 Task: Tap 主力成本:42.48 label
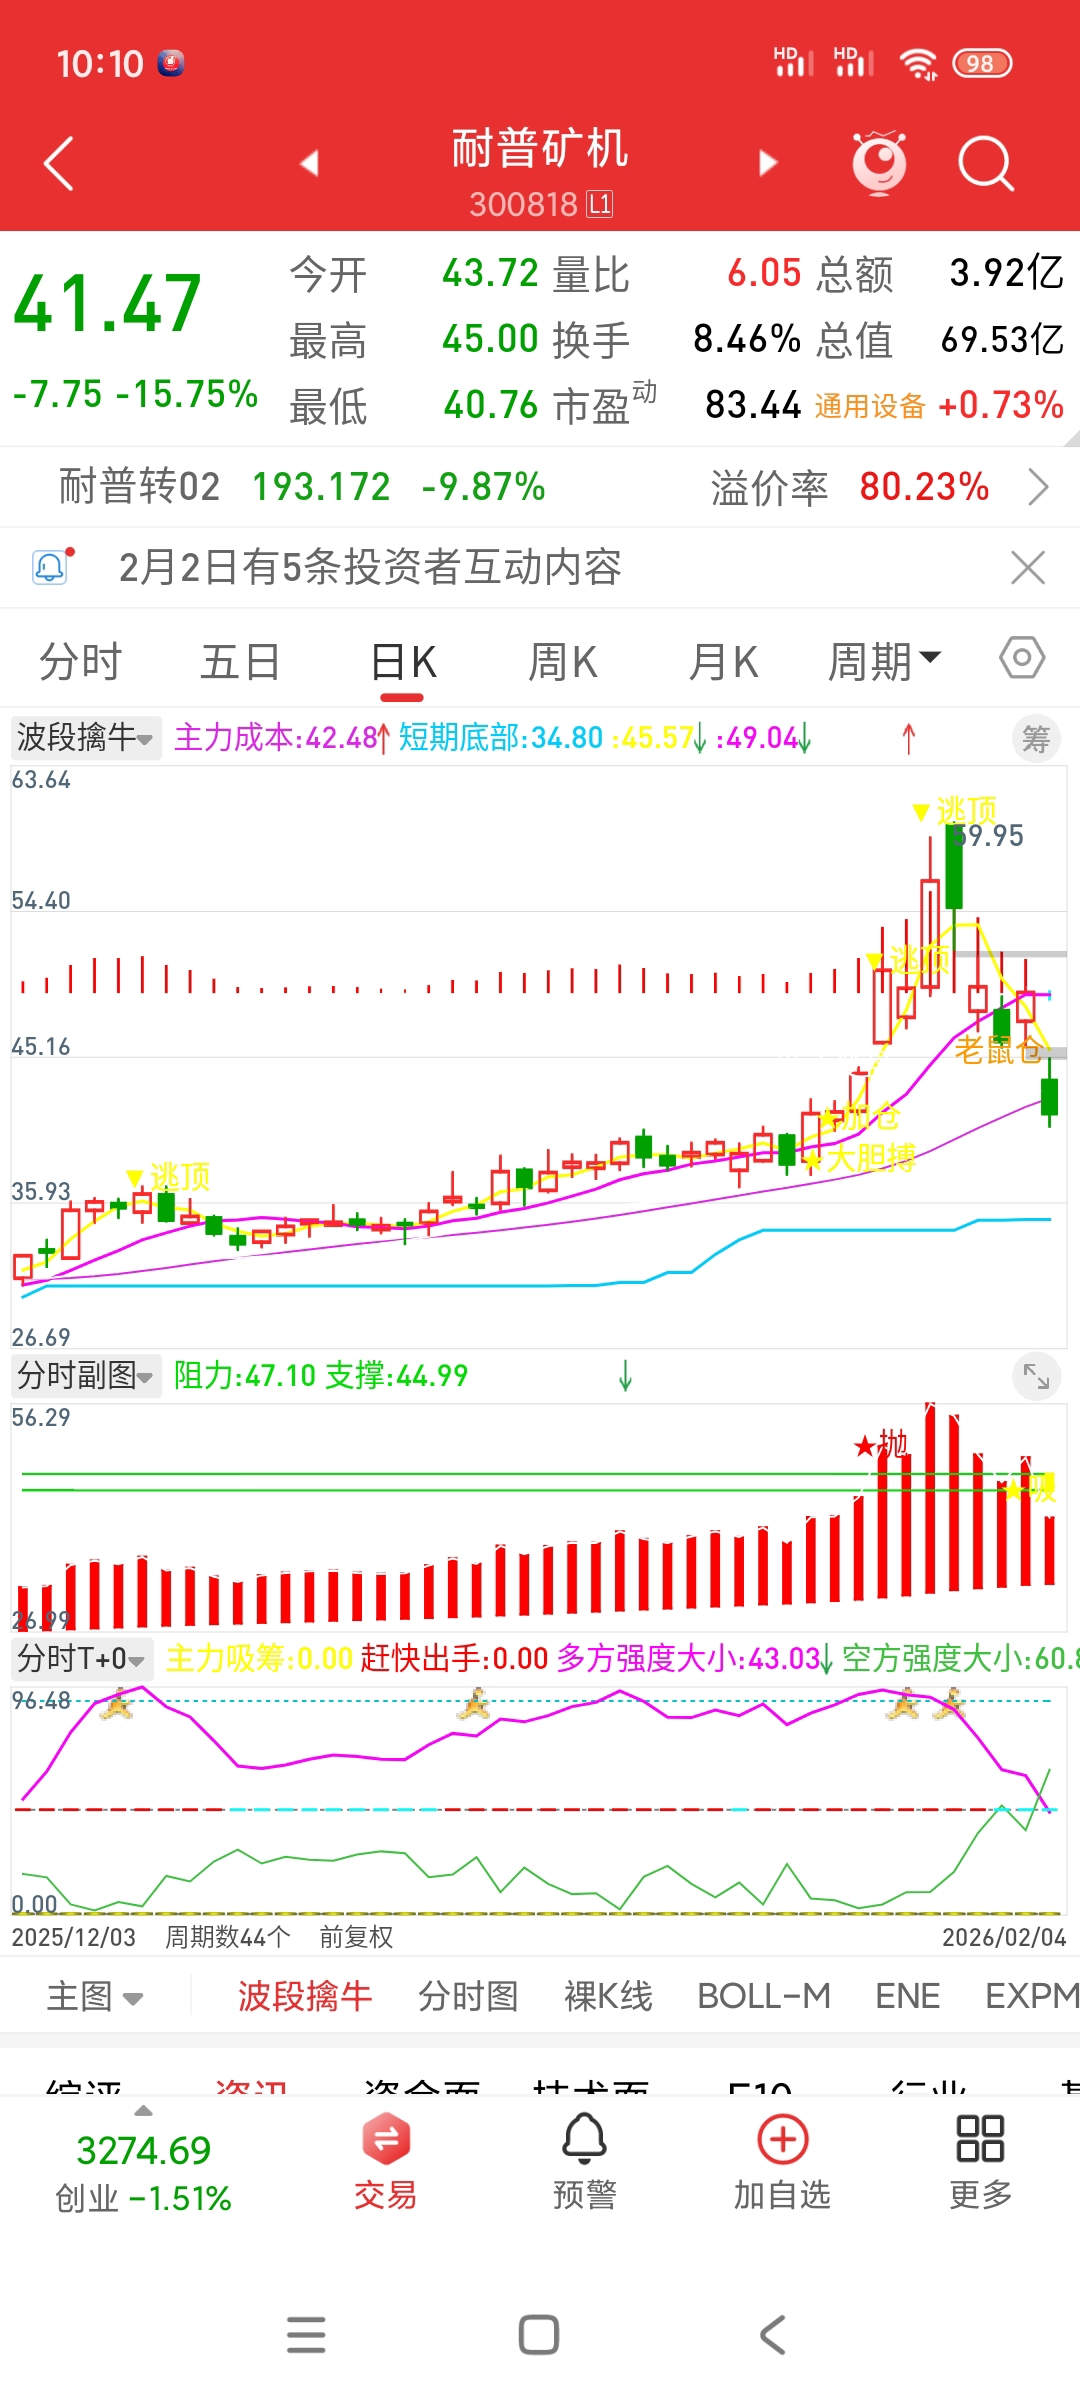(276, 738)
